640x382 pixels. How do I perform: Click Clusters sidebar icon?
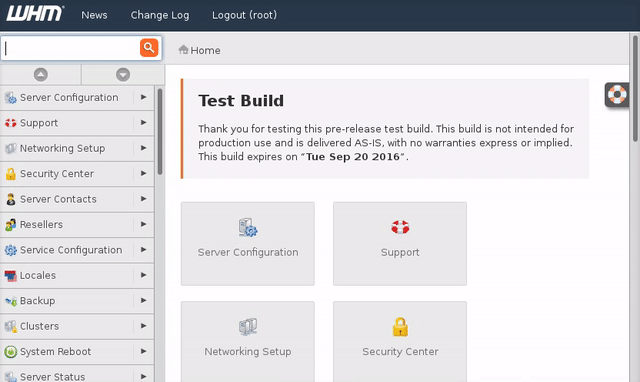pos(11,326)
